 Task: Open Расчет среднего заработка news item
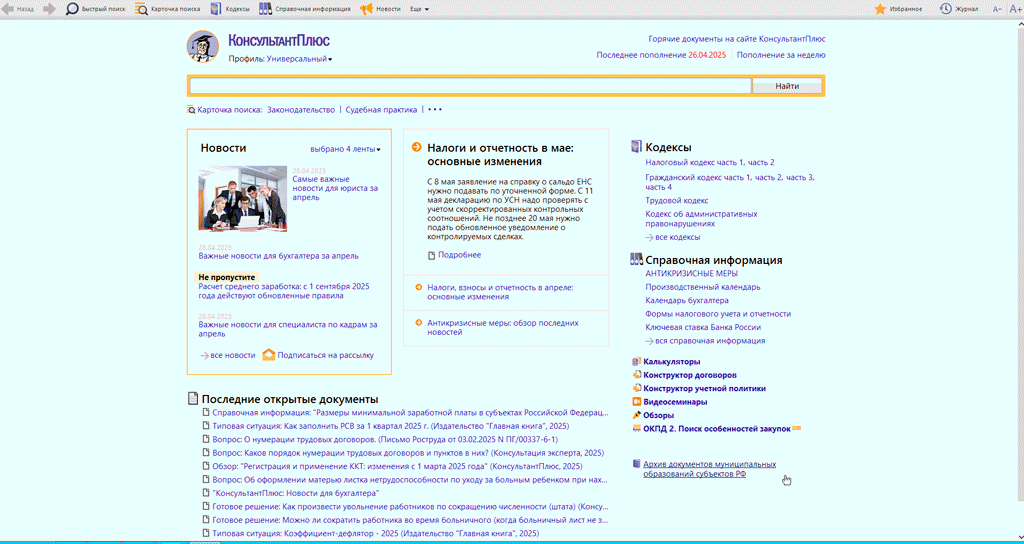point(284,291)
